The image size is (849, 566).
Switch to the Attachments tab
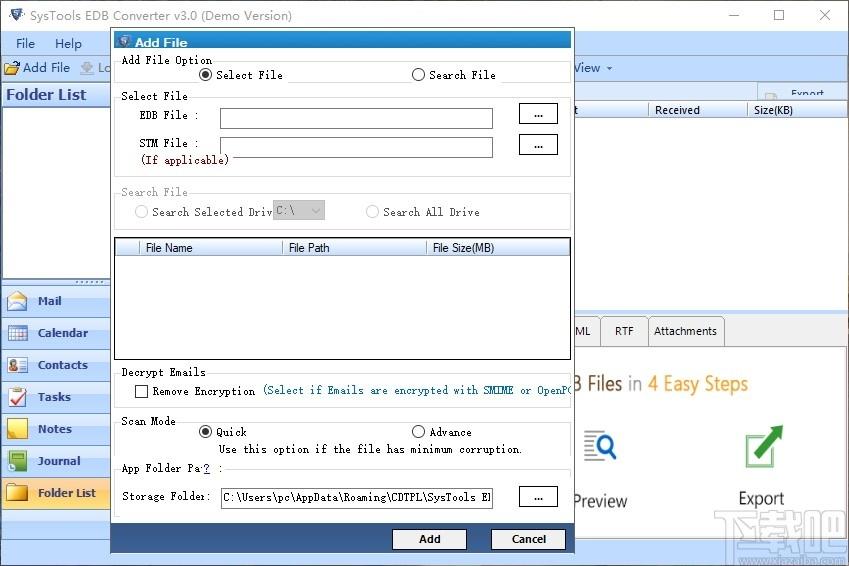[685, 331]
